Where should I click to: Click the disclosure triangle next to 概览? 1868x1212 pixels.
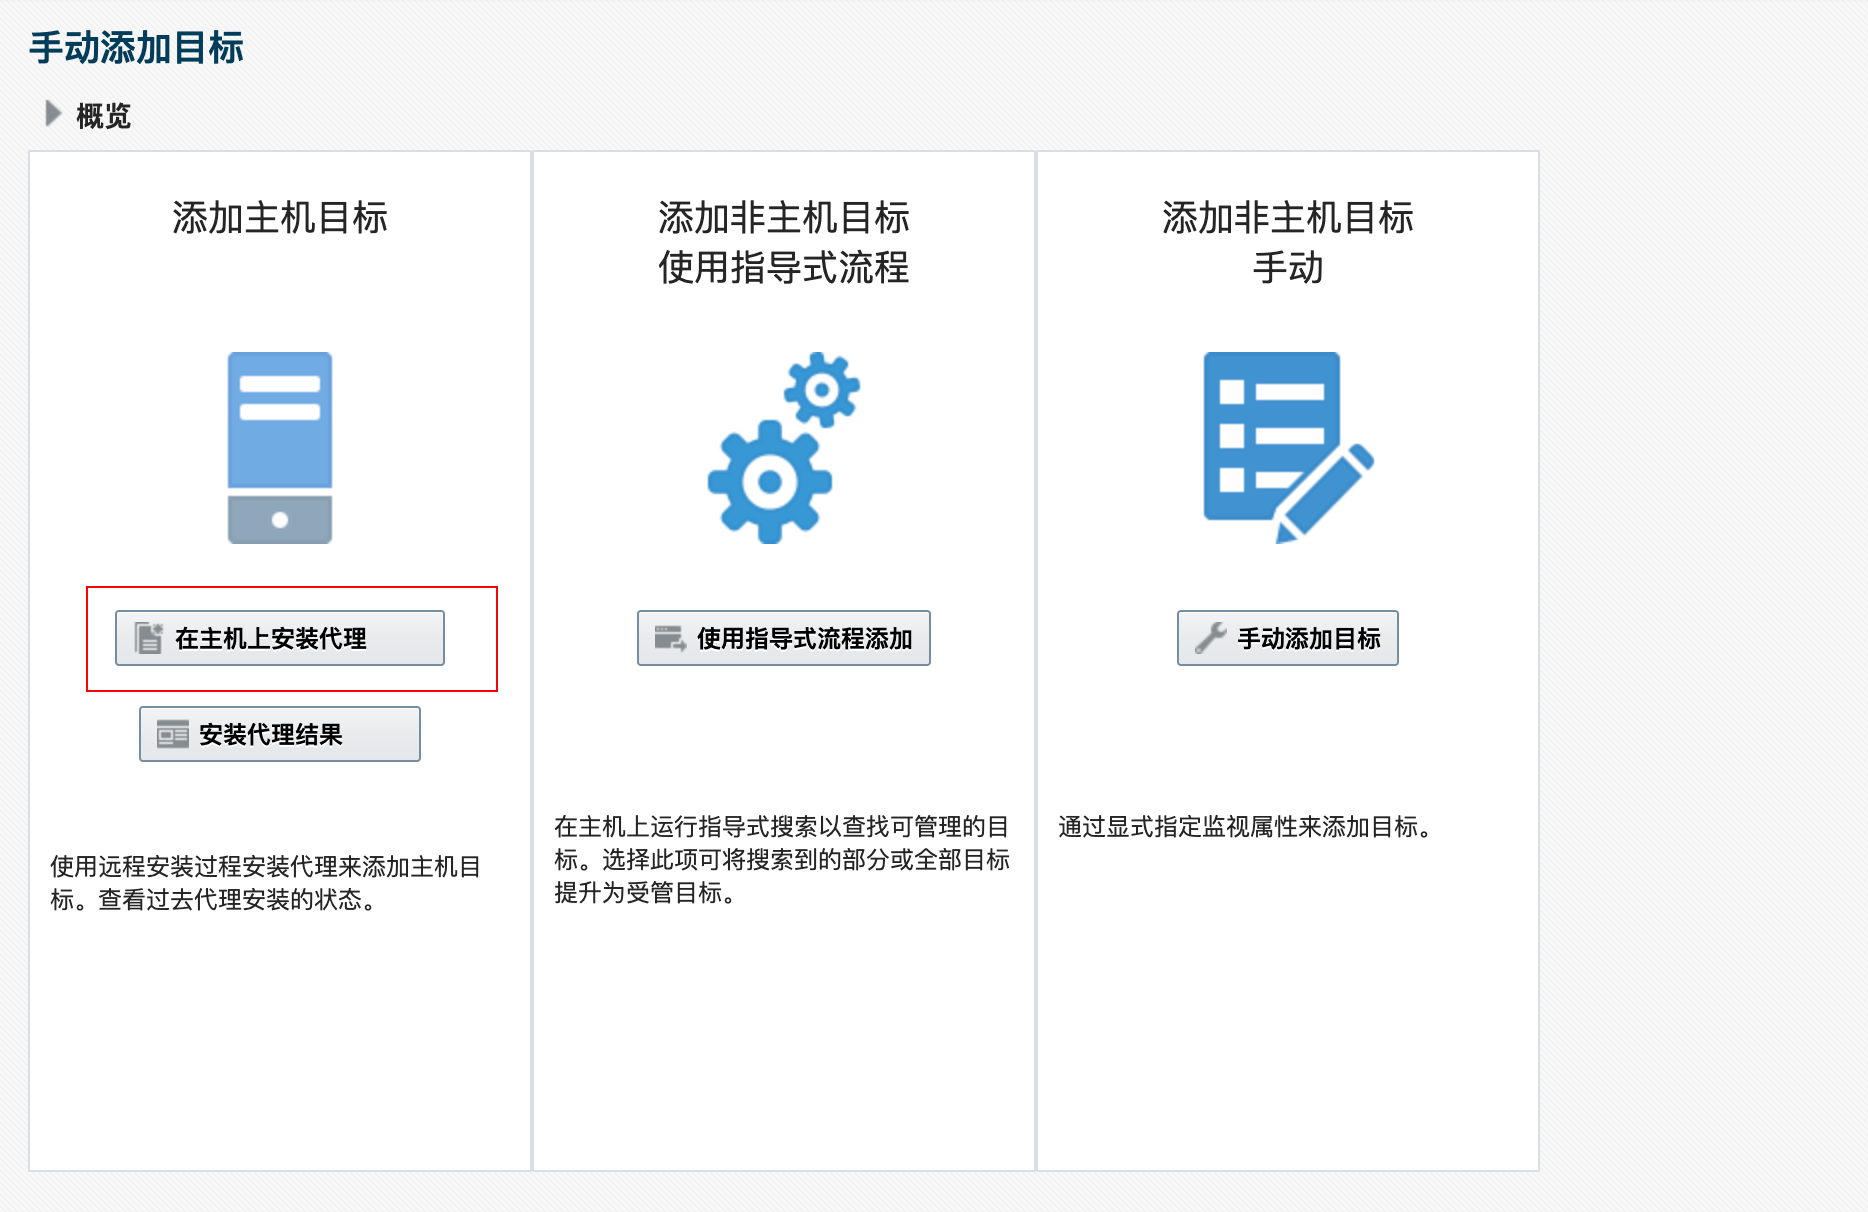click(x=51, y=114)
